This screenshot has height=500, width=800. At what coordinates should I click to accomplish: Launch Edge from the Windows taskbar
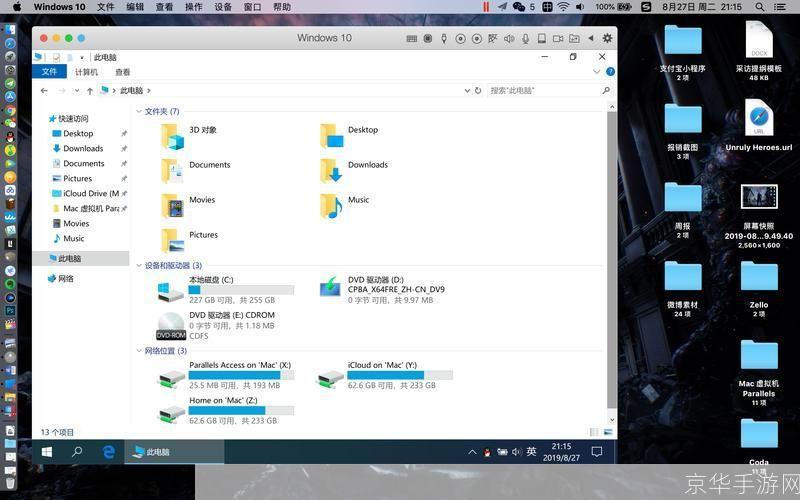coord(108,452)
